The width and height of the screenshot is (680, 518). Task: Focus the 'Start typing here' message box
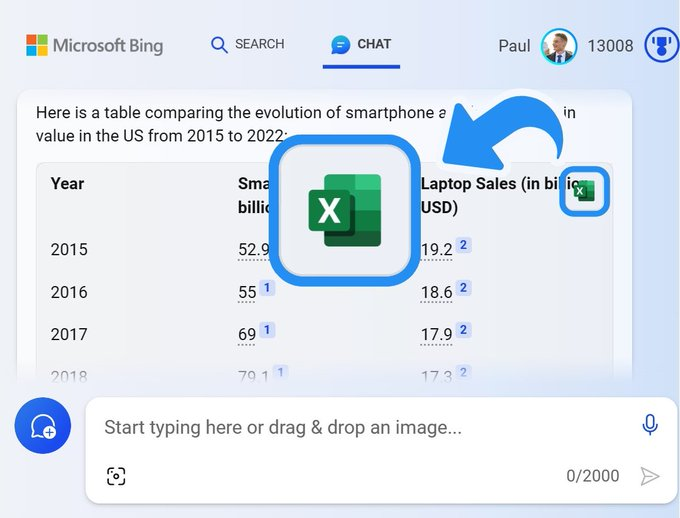360,427
